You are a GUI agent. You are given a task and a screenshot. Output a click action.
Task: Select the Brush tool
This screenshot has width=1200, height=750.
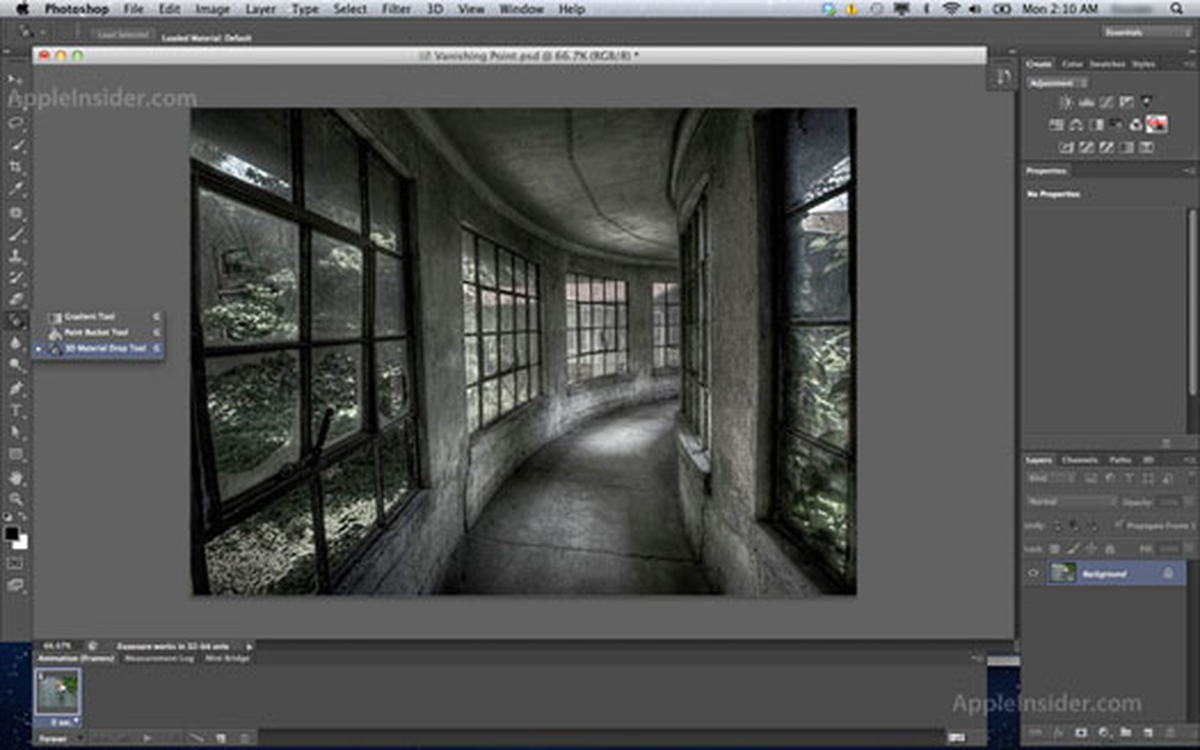point(16,235)
